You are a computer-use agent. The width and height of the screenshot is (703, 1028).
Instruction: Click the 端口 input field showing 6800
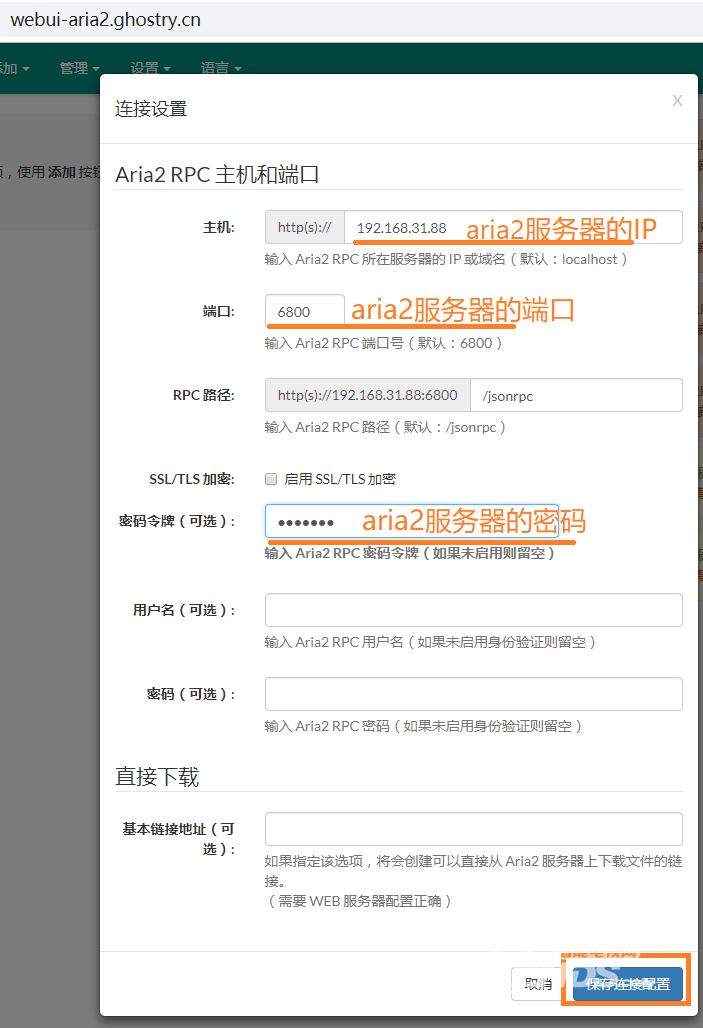tap(305, 311)
